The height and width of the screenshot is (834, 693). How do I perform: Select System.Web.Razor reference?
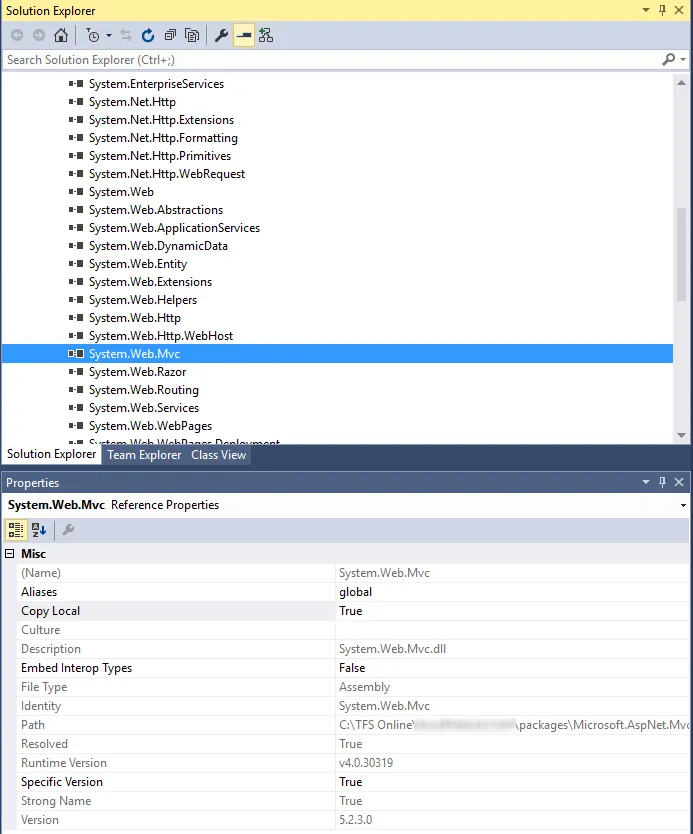point(137,372)
